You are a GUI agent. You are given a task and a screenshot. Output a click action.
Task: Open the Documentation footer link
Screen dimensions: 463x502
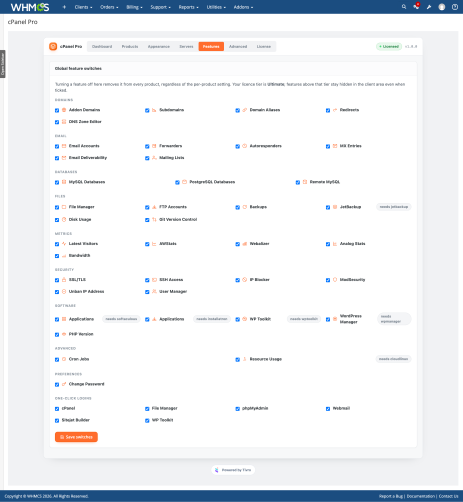(421, 496)
